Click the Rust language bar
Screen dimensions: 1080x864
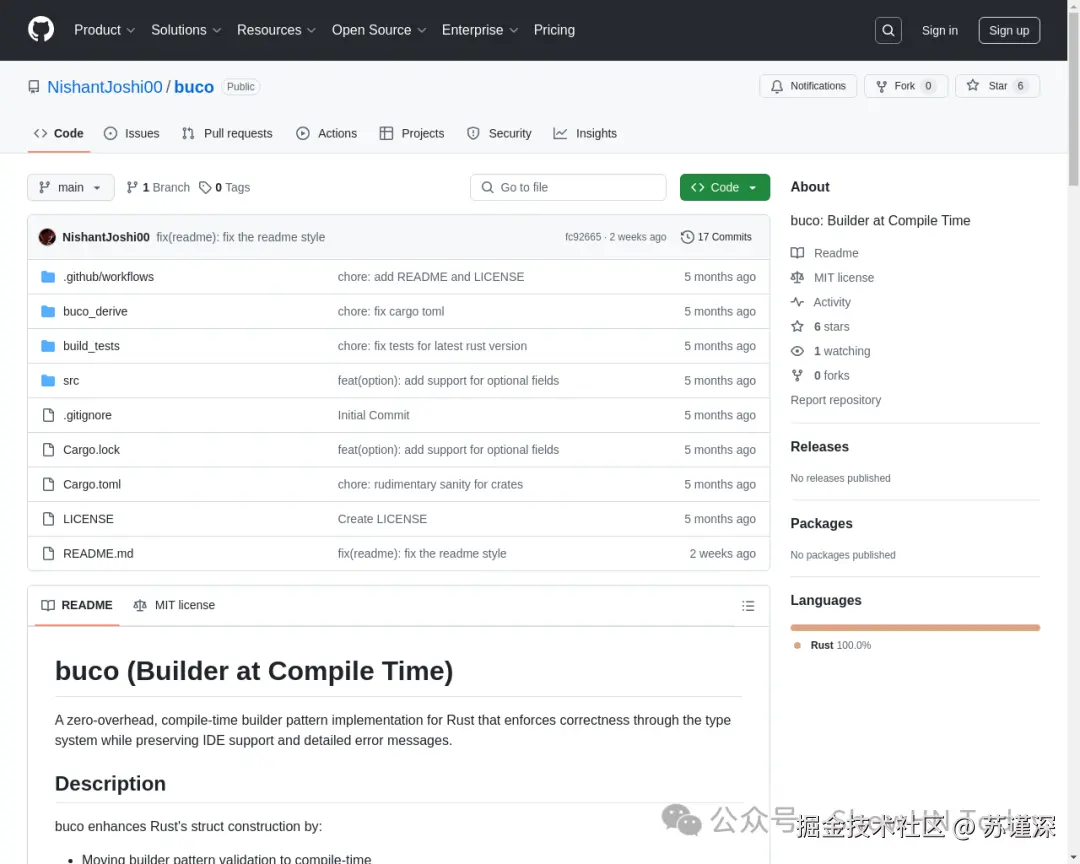click(x=915, y=627)
